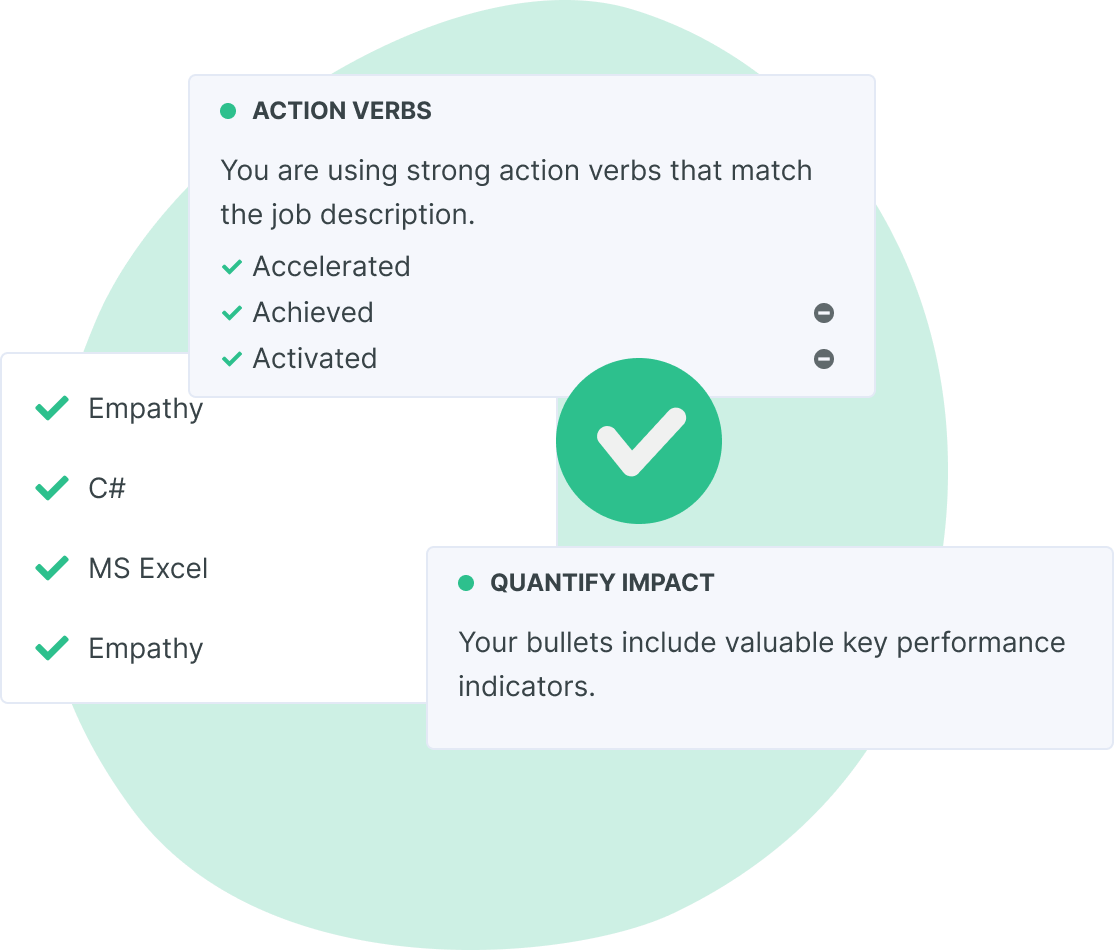Toggle the checkmark for Empathy above C#
Image resolution: width=1114 pixels, height=950 pixels.
coord(52,408)
